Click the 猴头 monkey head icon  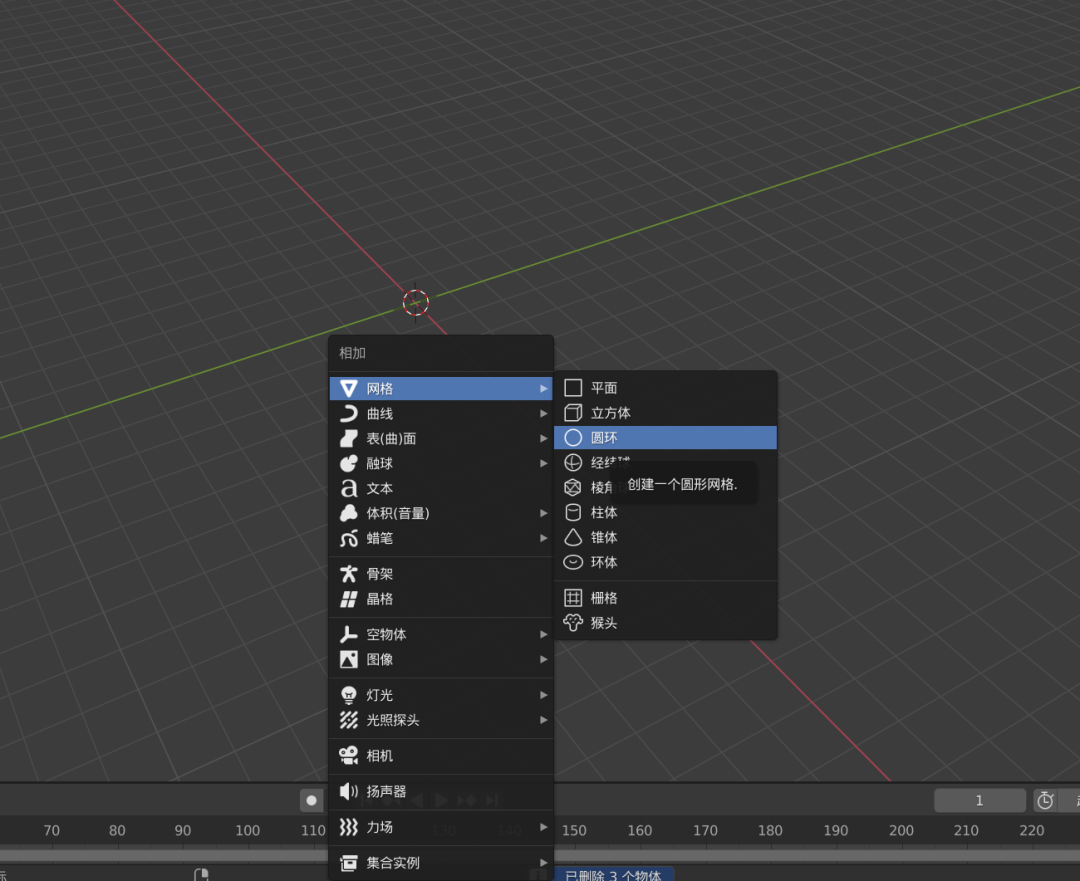pyautogui.click(x=573, y=623)
